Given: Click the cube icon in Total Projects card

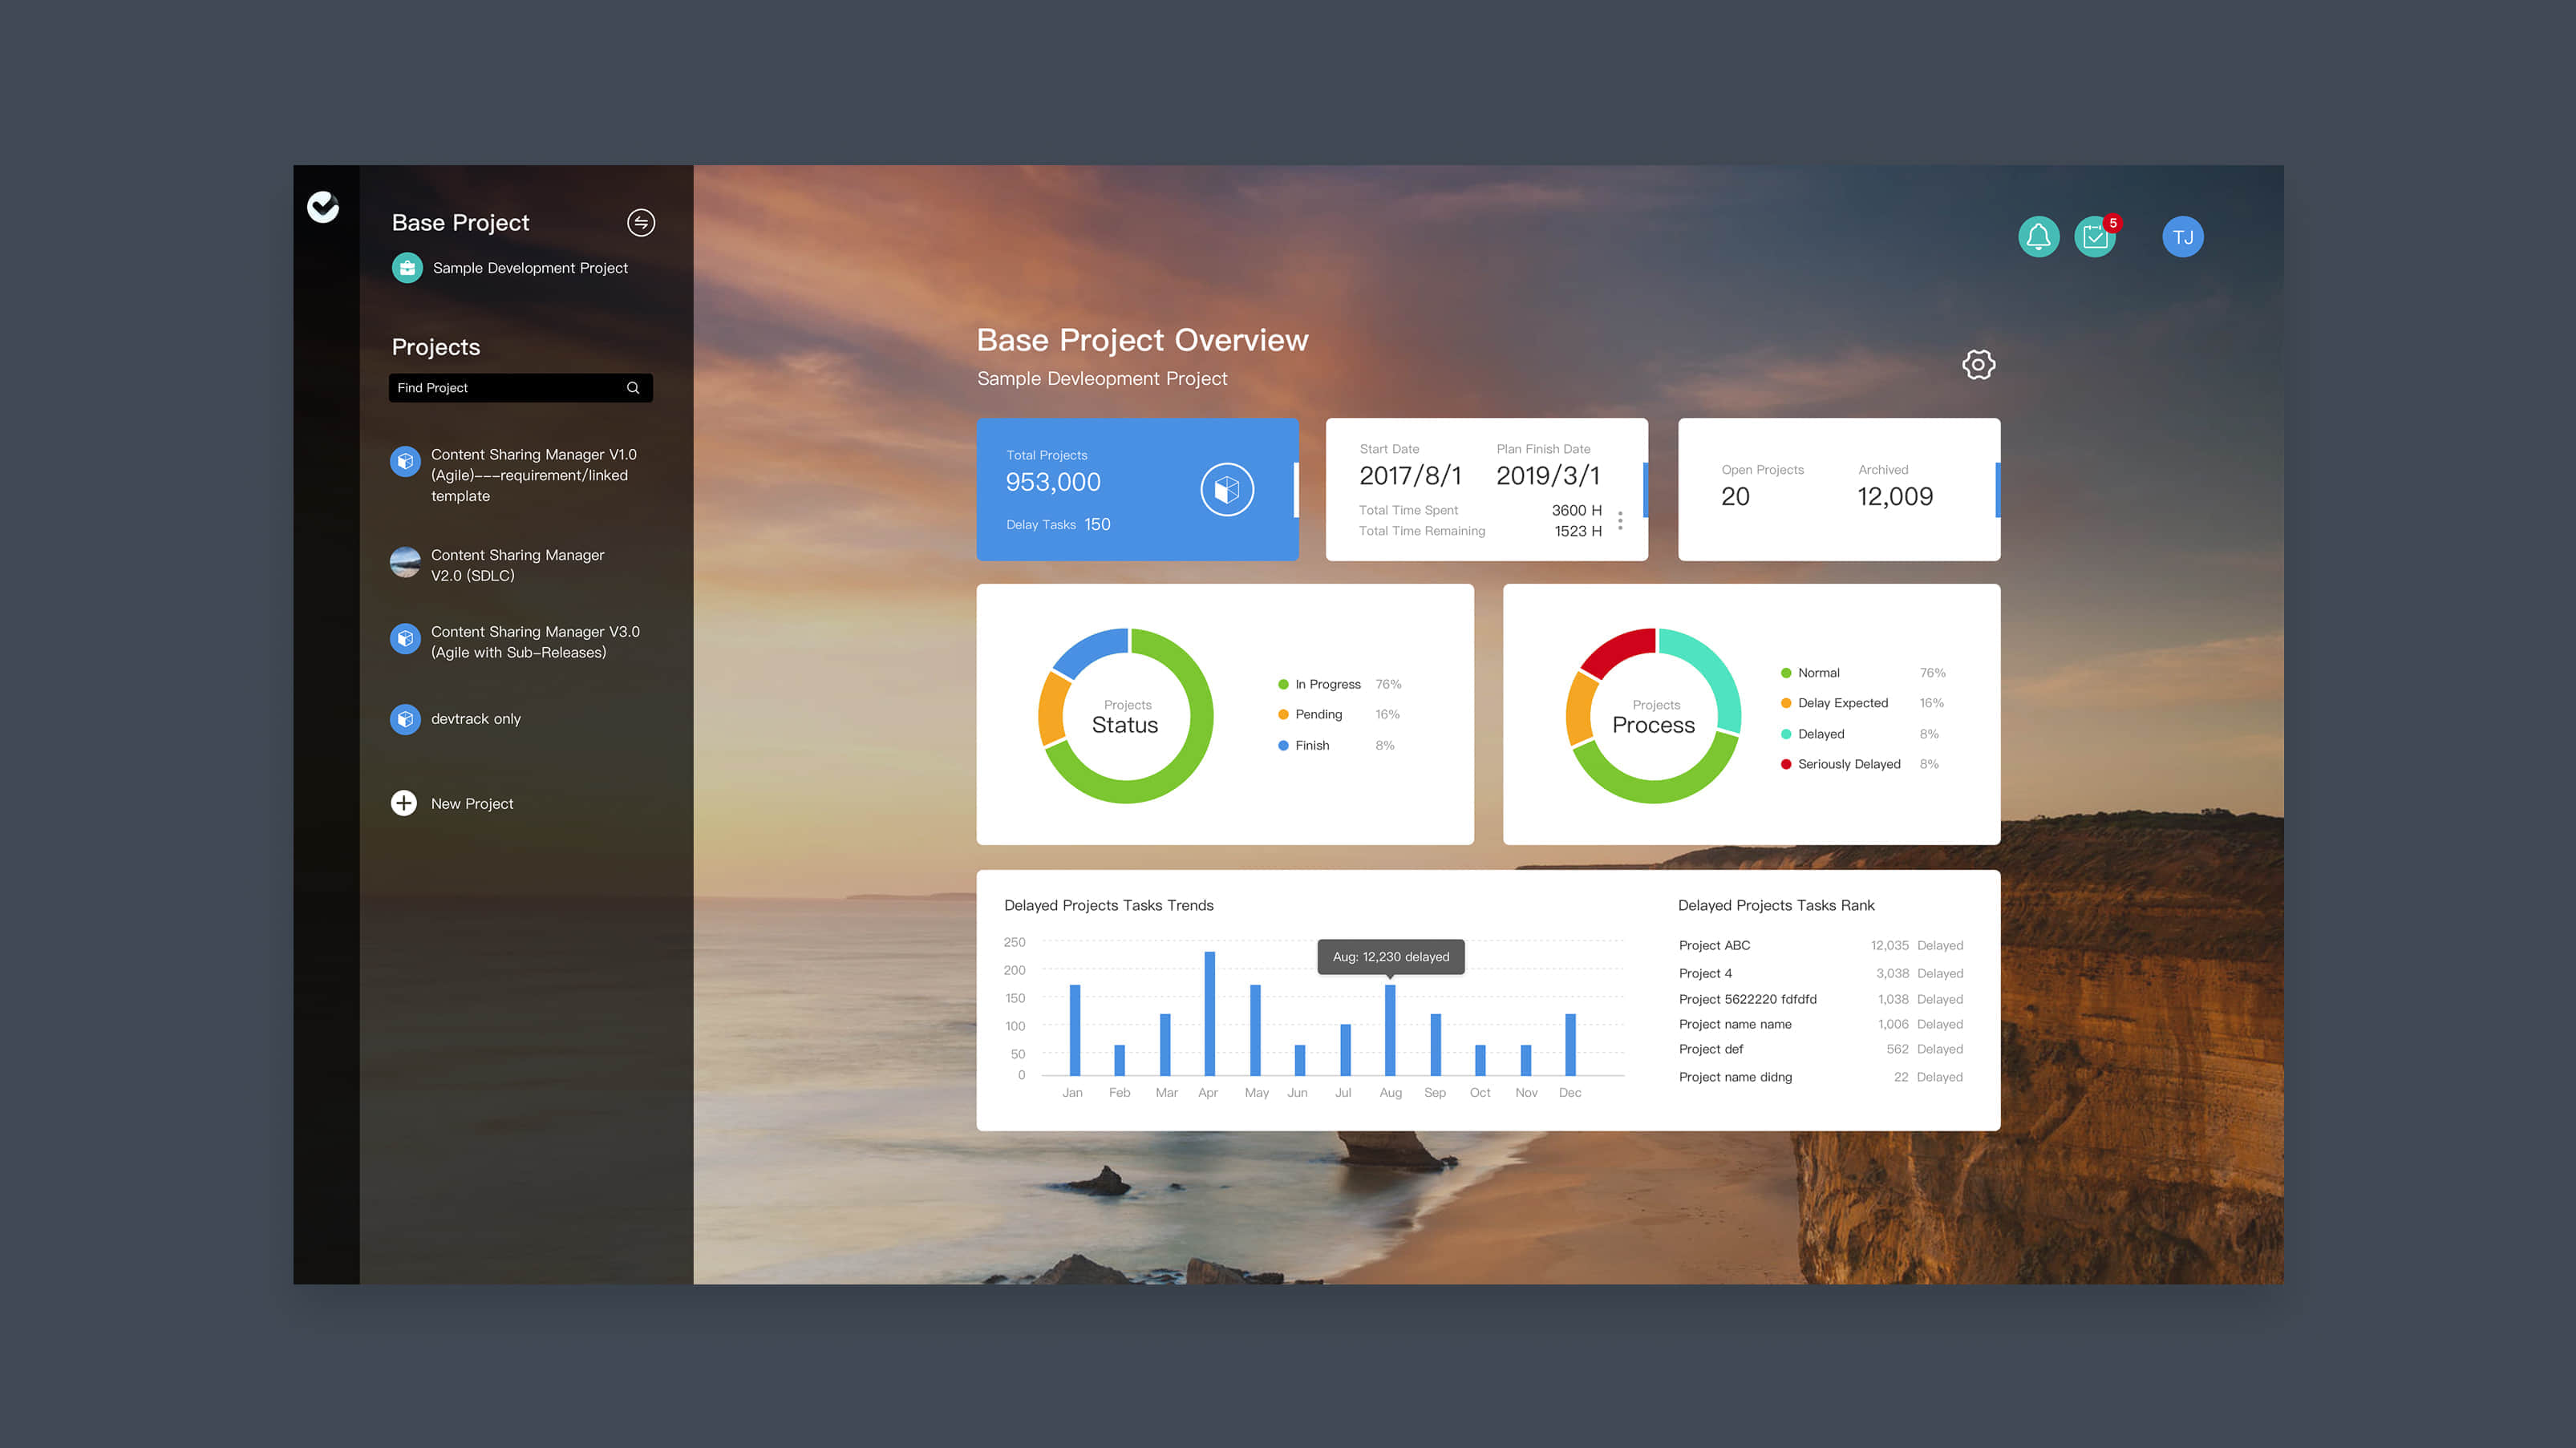Looking at the screenshot, I should [x=1227, y=489].
